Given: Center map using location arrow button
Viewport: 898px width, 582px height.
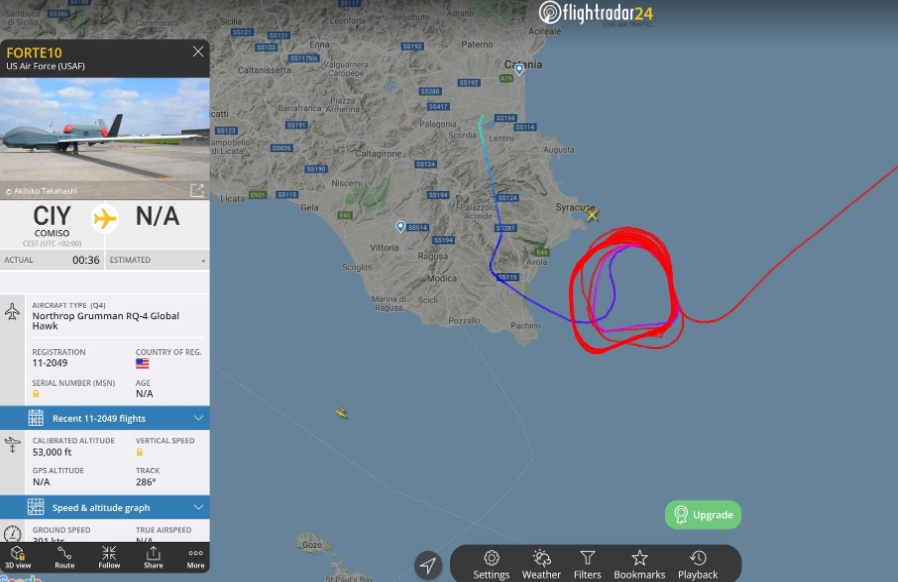Looking at the screenshot, I should 428,565.
